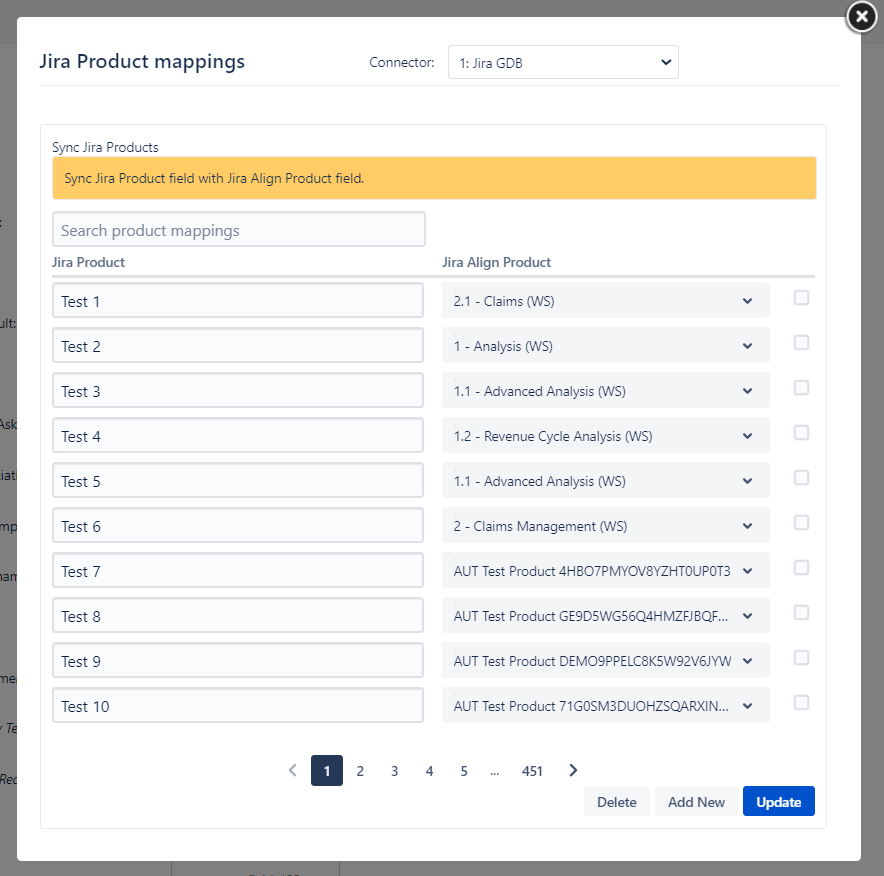Edit the Test 9 Jira Product field
Screen dimensions: 884x876
(x=238, y=661)
